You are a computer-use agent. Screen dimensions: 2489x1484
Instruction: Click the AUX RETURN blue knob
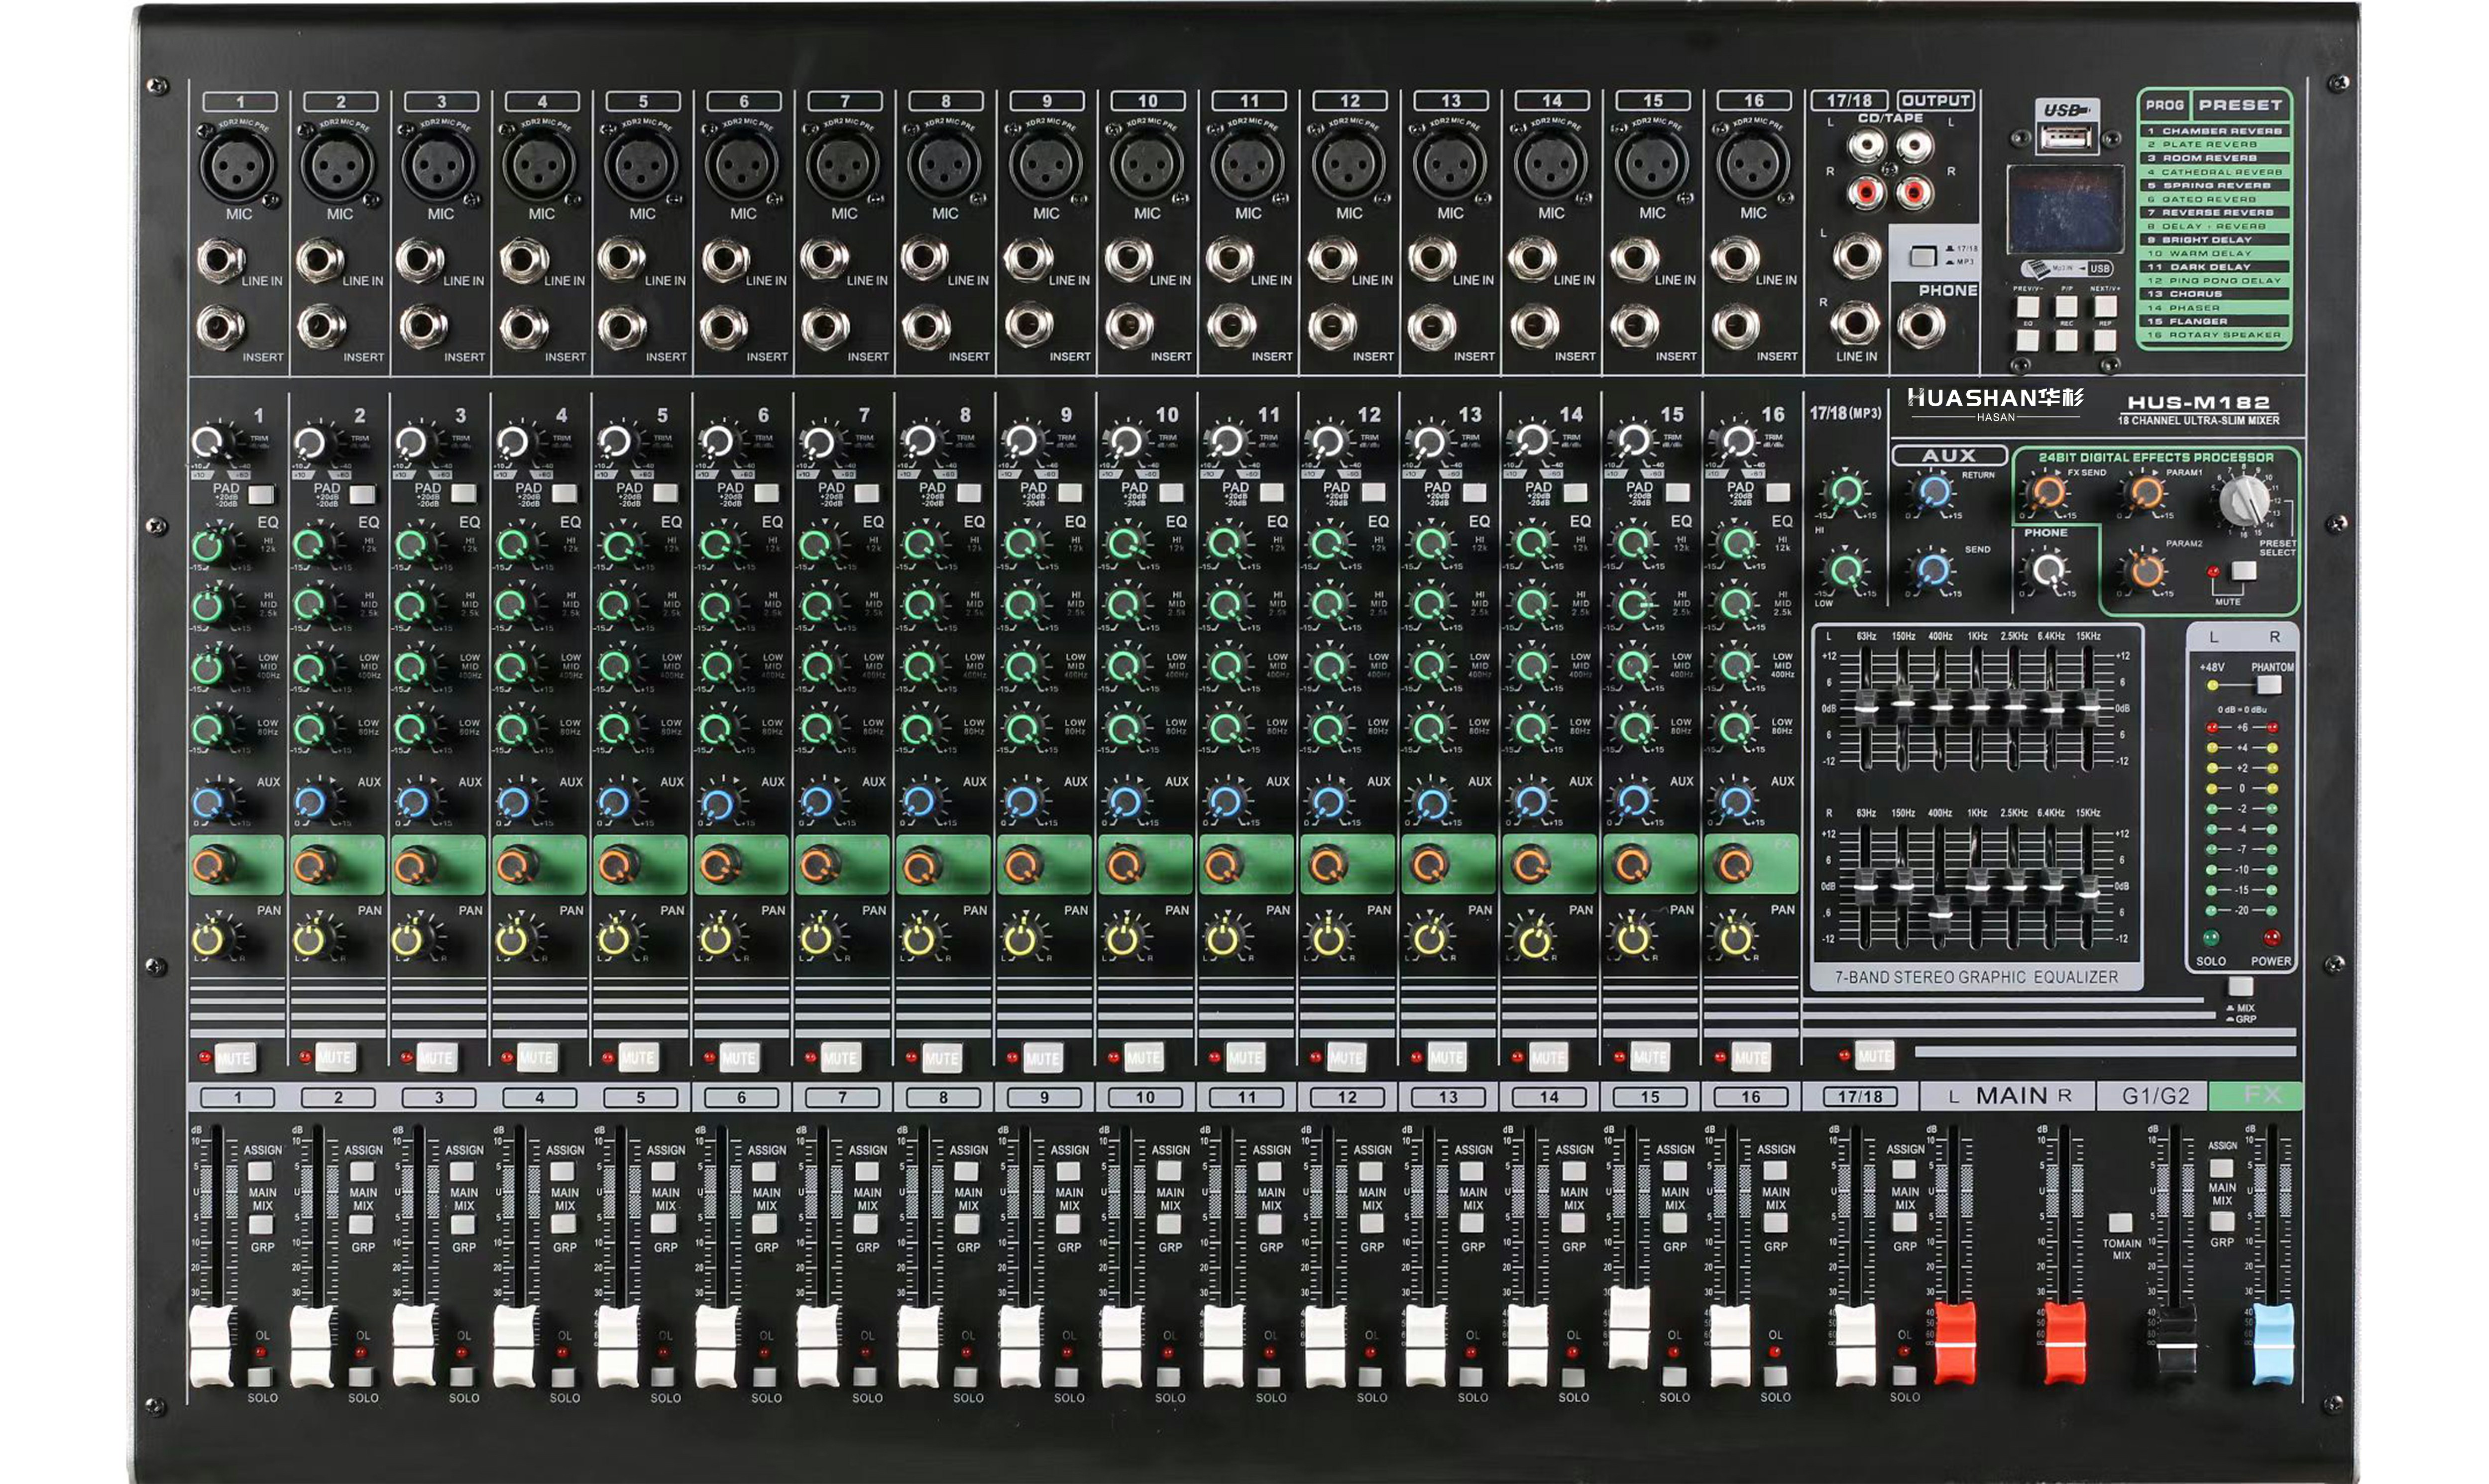pos(1933,492)
